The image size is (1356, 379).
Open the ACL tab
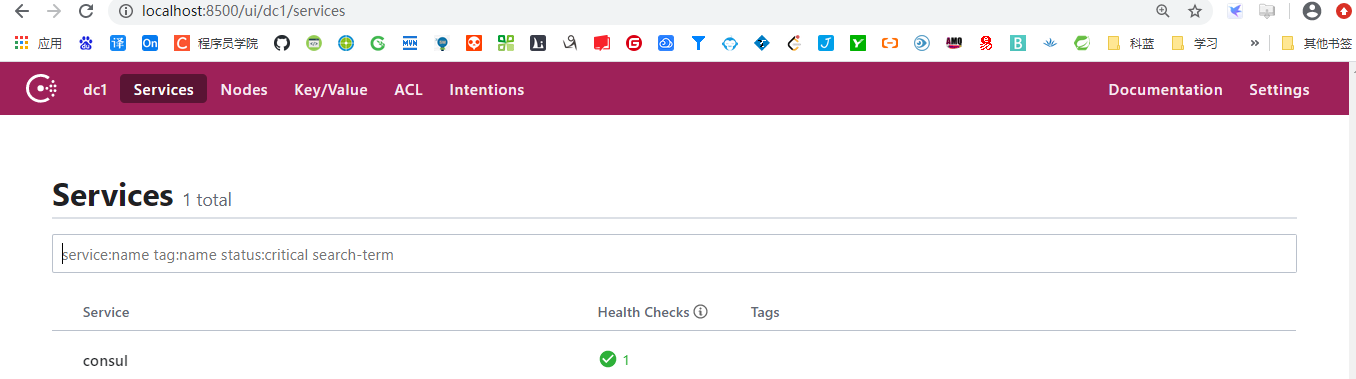pos(408,89)
